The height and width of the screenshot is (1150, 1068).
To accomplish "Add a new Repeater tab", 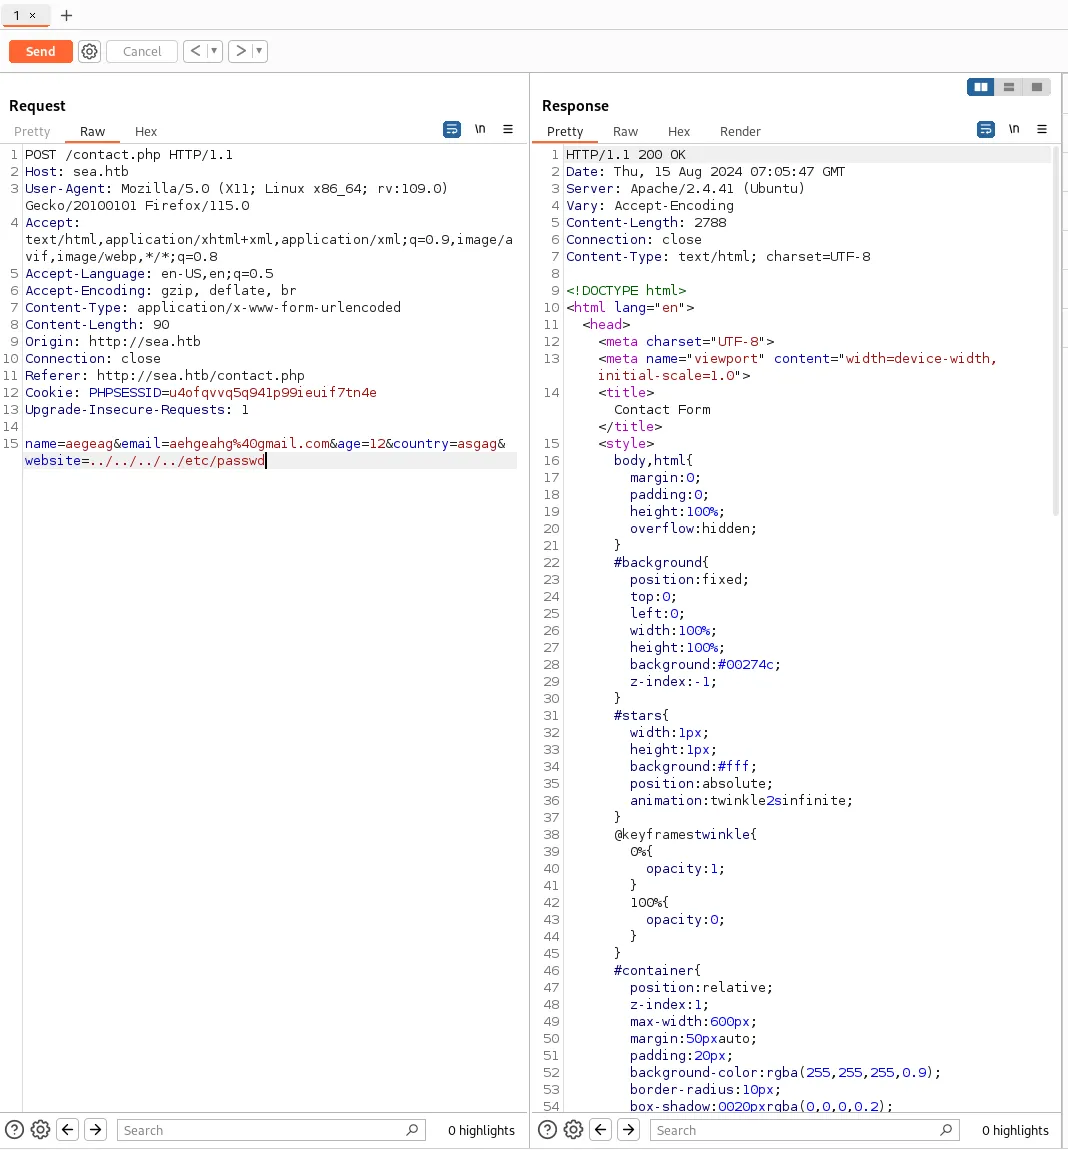I will (66, 15).
